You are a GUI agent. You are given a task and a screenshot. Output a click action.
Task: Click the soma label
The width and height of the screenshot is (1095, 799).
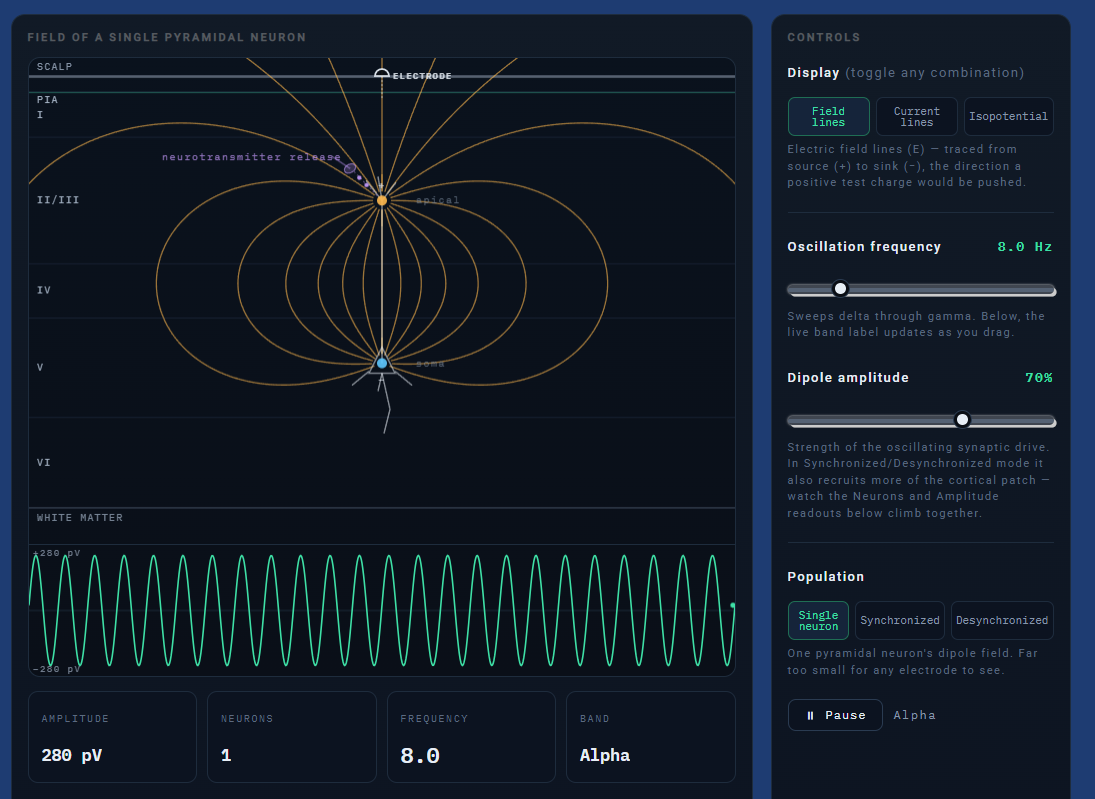pos(430,364)
